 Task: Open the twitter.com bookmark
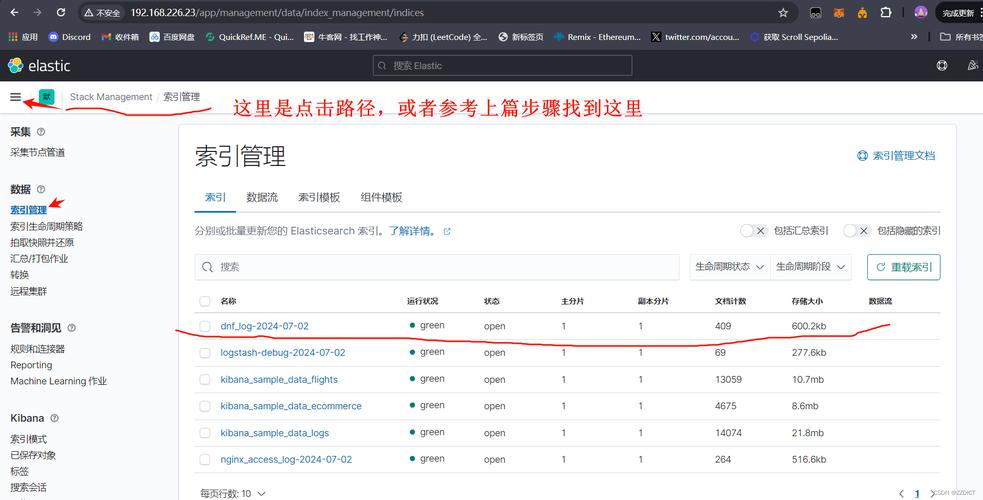click(x=695, y=37)
